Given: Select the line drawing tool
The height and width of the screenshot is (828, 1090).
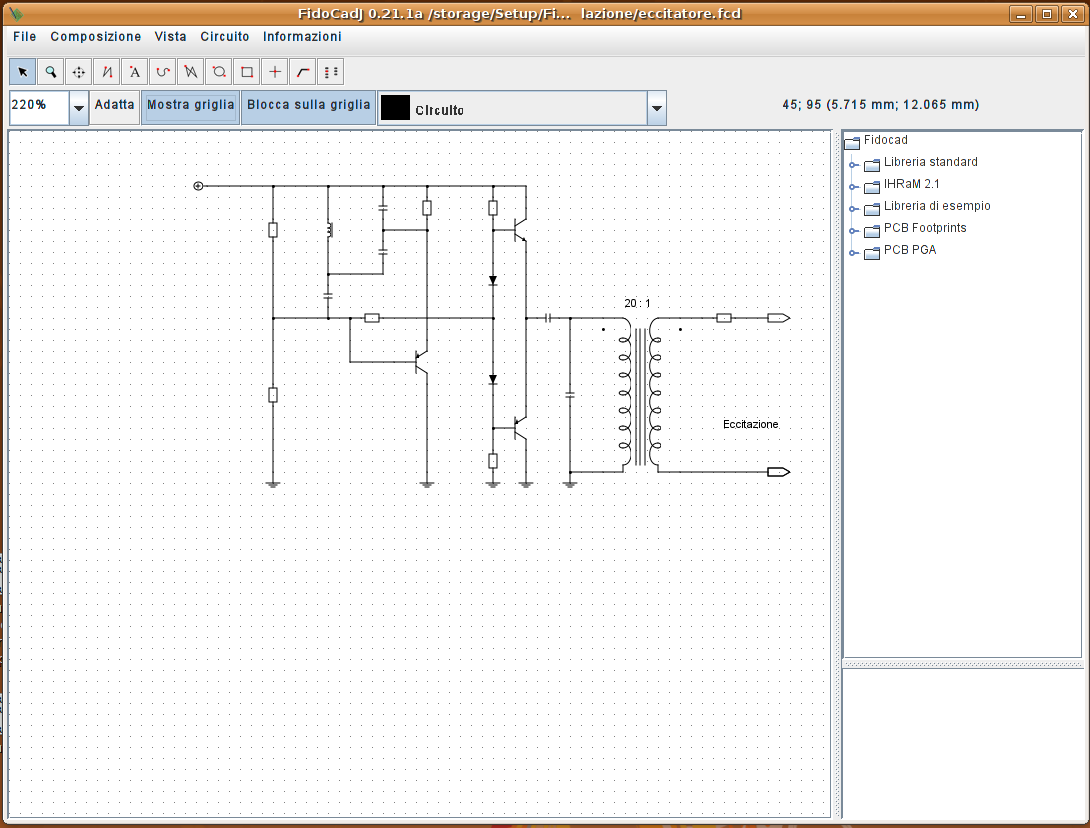Looking at the screenshot, I should coord(107,72).
